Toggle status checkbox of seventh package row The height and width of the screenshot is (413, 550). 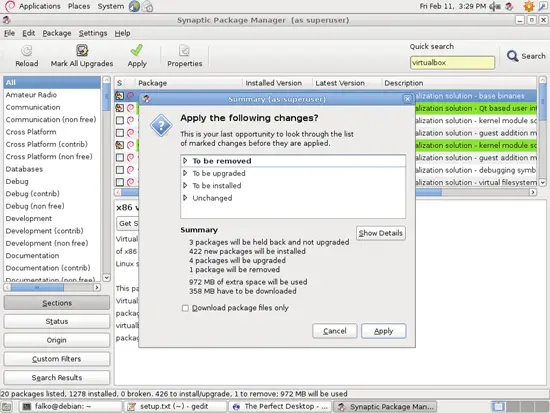[x=120, y=170]
